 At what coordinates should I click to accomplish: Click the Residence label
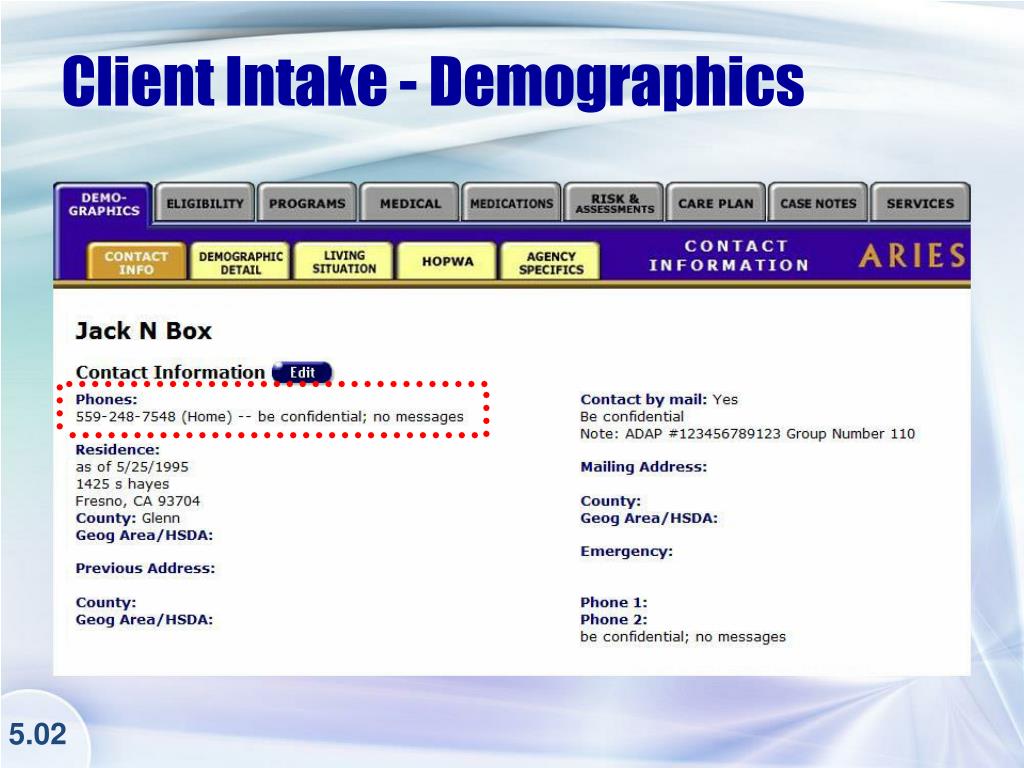click(118, 449)
